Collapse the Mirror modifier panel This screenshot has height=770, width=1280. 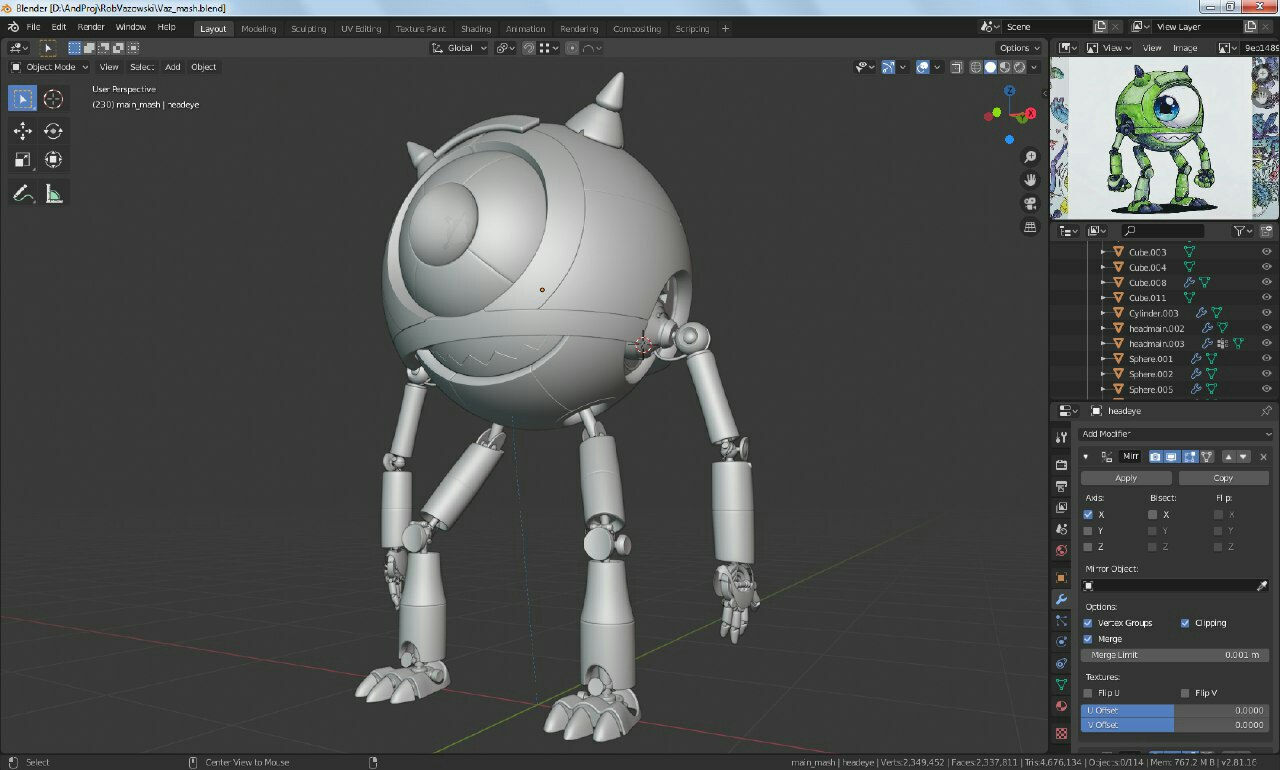point(1087,456)
